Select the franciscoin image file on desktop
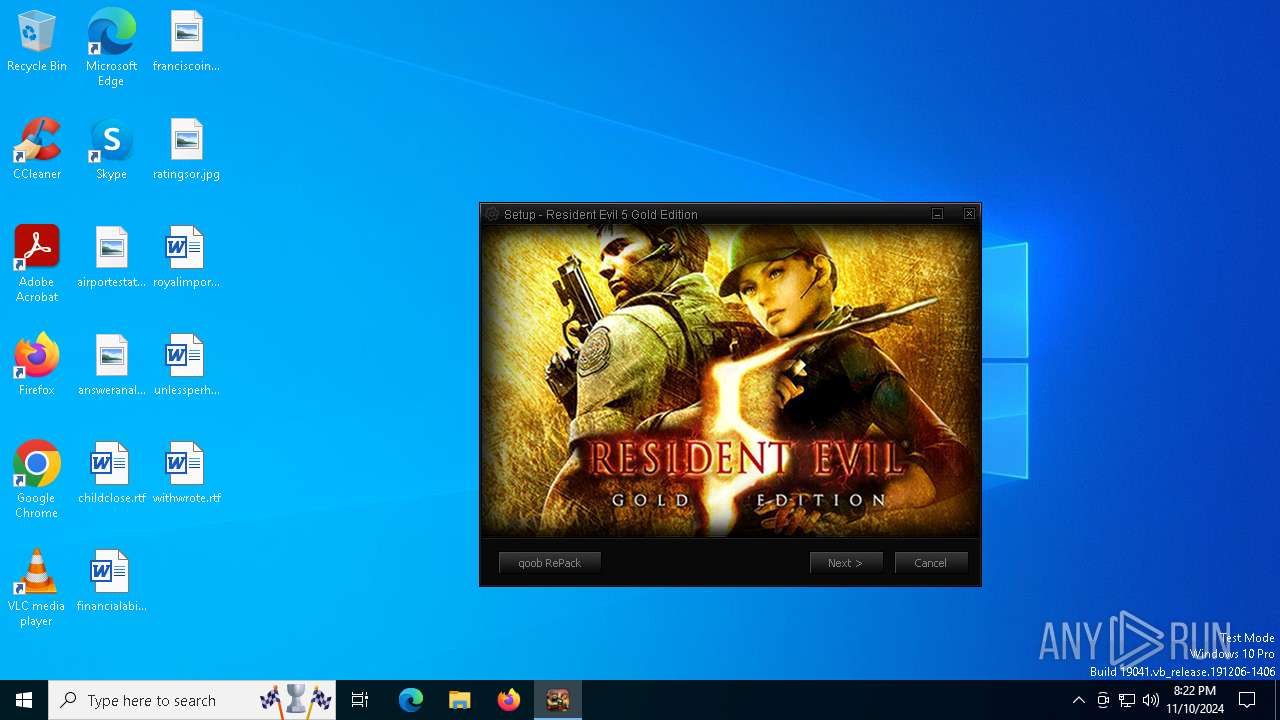The width and height of the screenshot is (1280, 720). (186, 42)
